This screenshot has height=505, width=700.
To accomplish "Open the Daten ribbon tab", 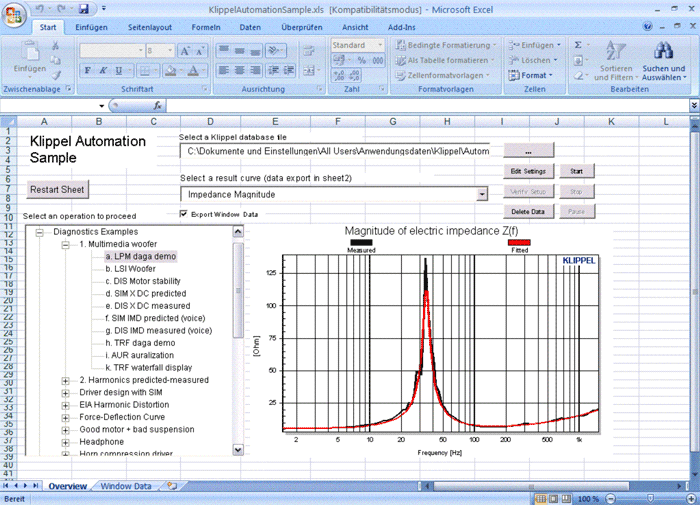I will click(x=250, y=27).
